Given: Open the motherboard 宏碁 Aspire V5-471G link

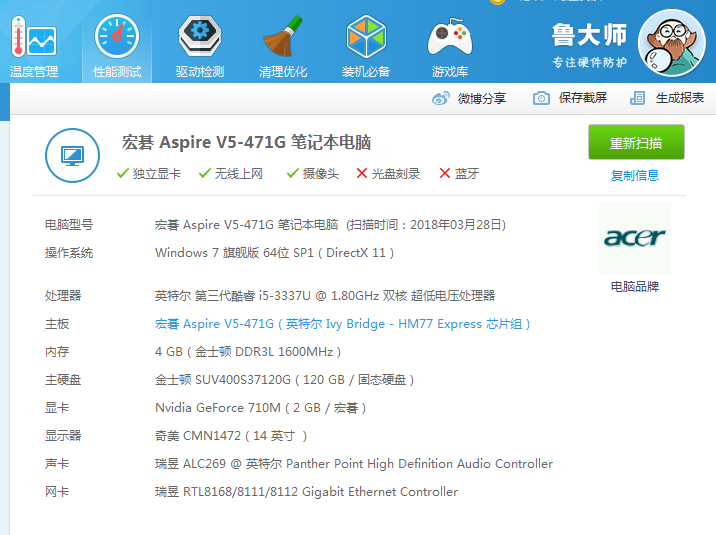Looking at the screenshot, I should 214,324.
